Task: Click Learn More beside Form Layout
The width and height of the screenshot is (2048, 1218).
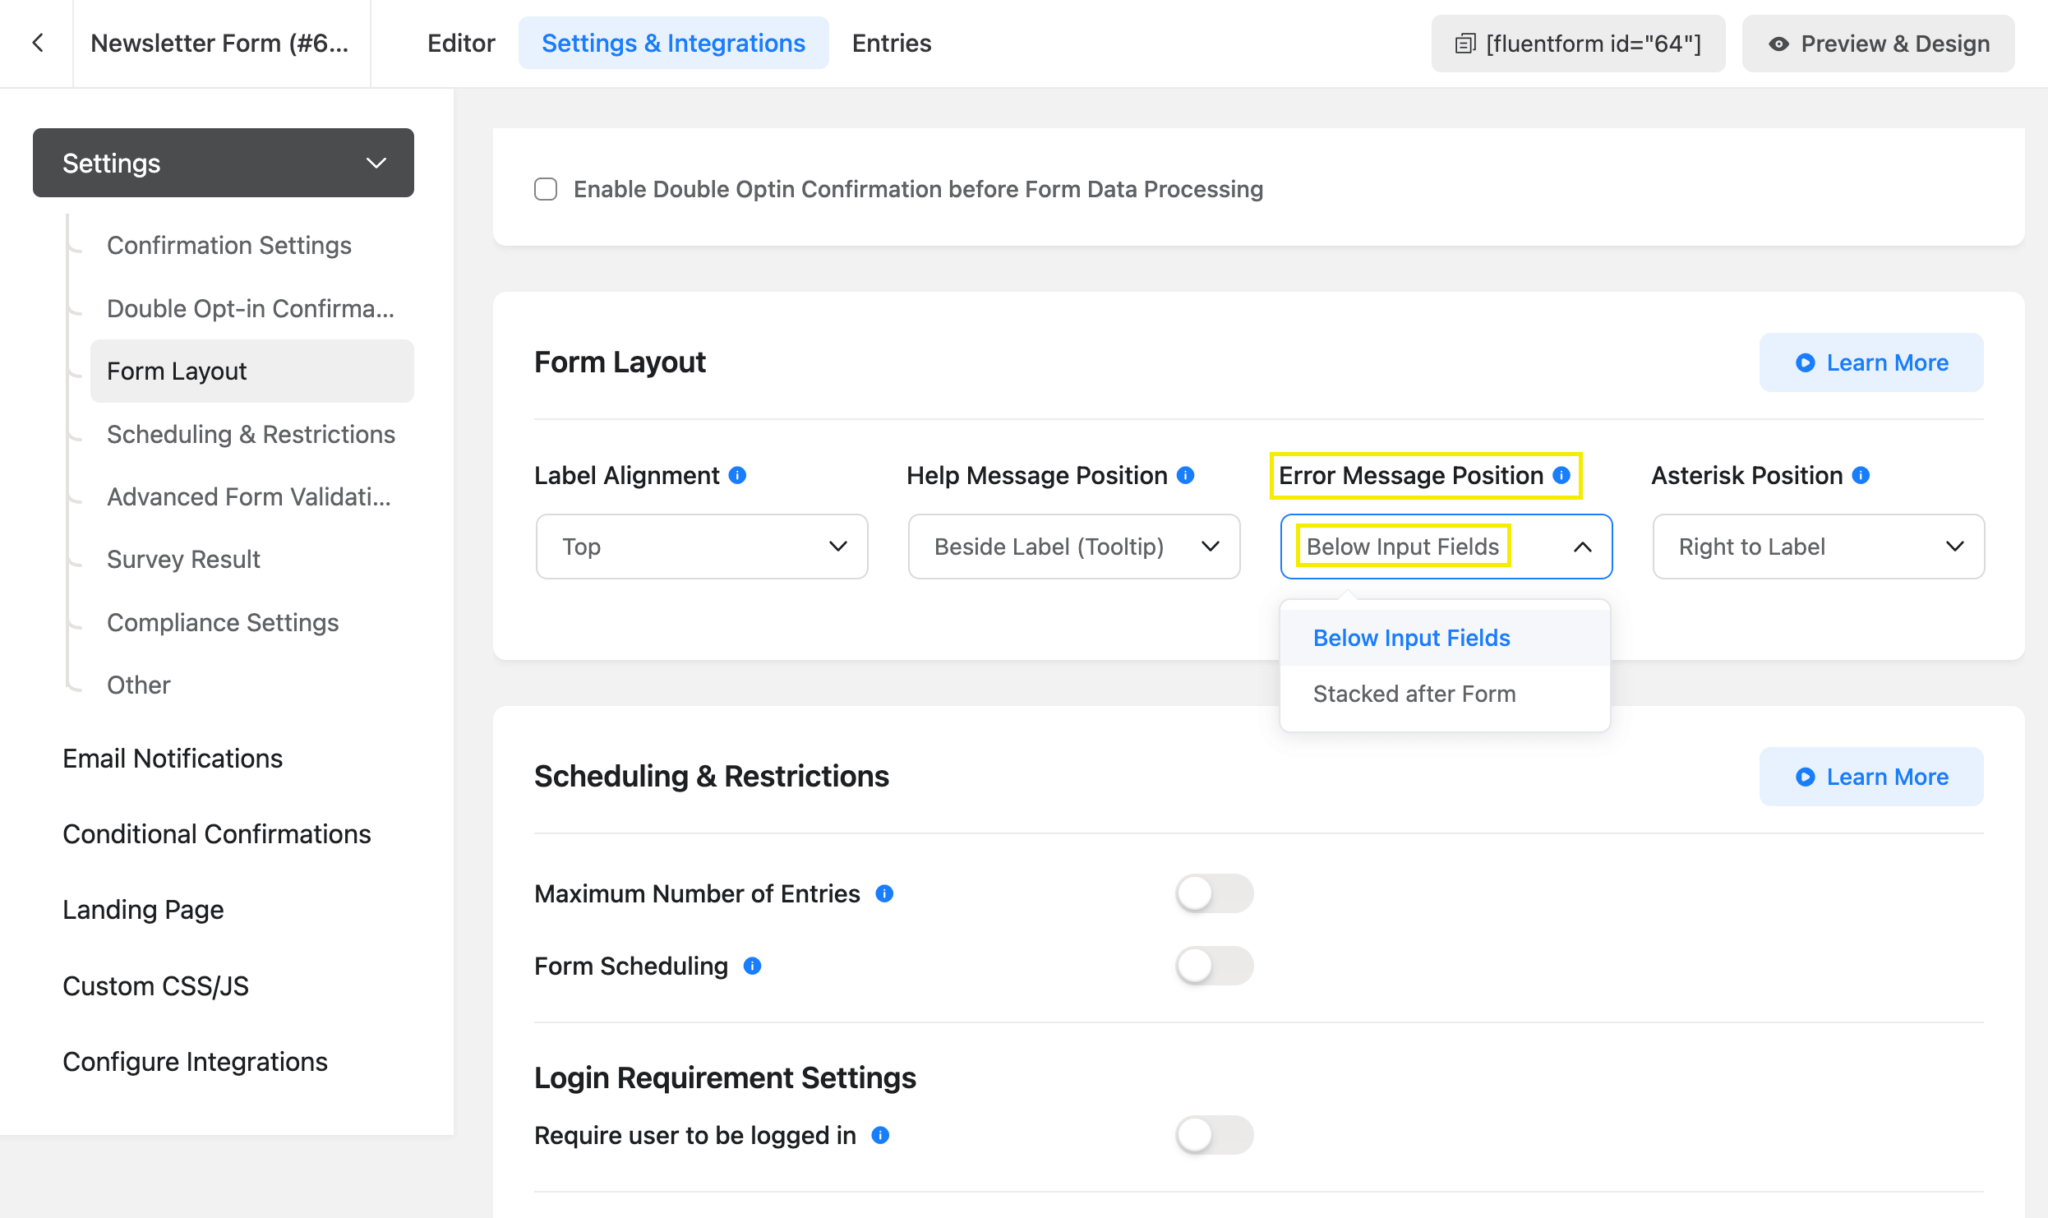Action: point(1871,362)
